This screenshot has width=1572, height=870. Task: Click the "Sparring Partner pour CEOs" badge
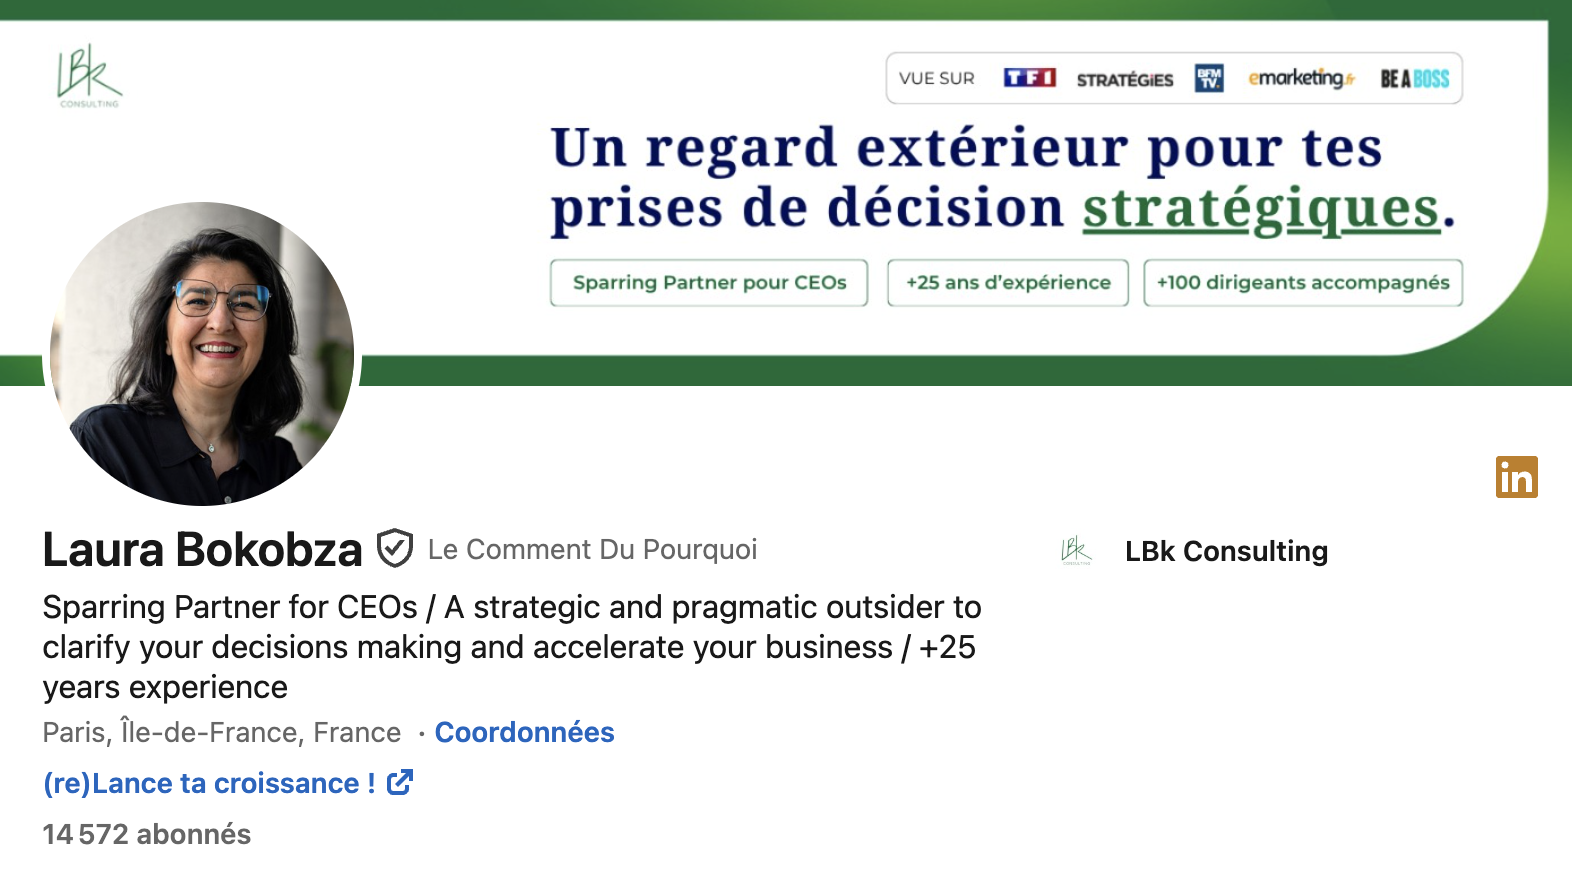pos(709,283)
